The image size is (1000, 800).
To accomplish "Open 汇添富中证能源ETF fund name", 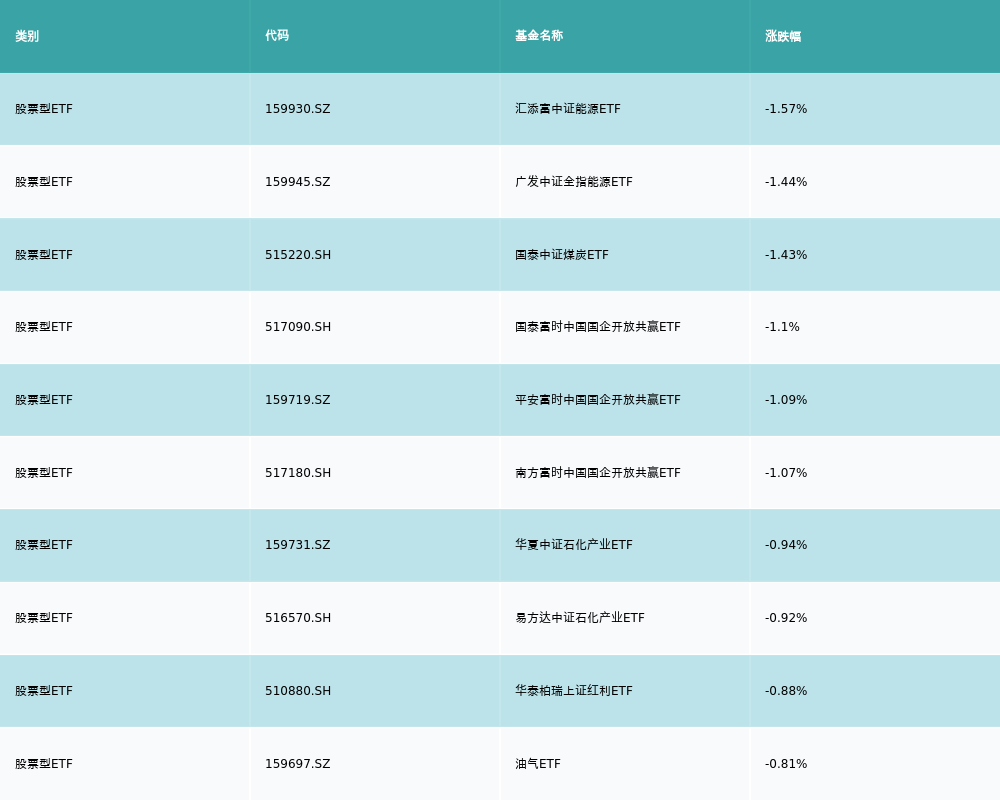I will click(x=567, y=109).
